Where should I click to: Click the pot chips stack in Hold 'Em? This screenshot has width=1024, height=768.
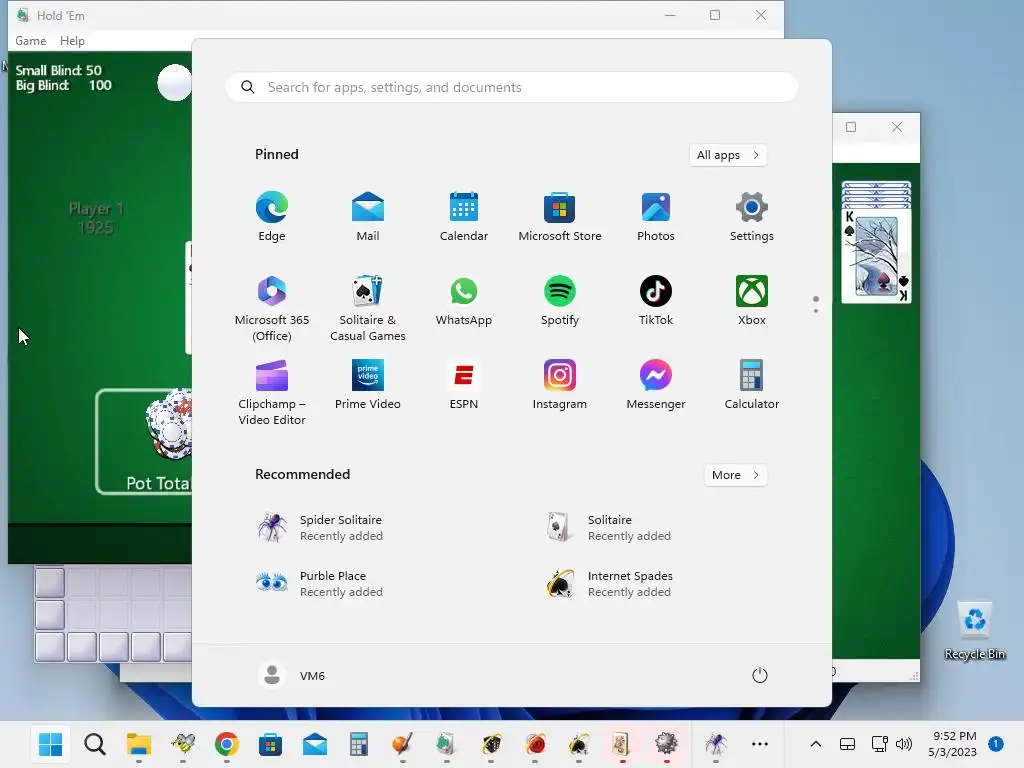[168, 424]
